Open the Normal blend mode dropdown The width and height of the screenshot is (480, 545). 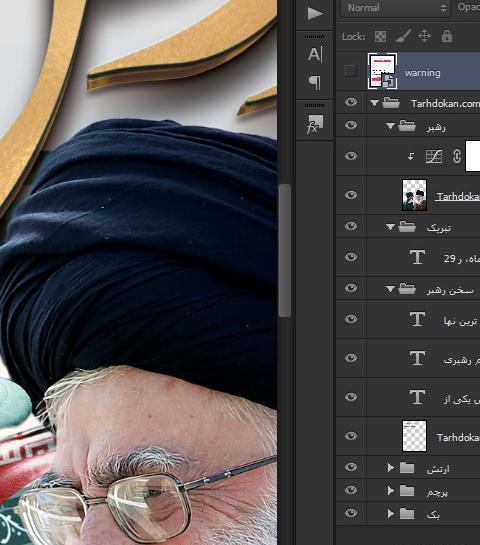click(x=395, y=8)
